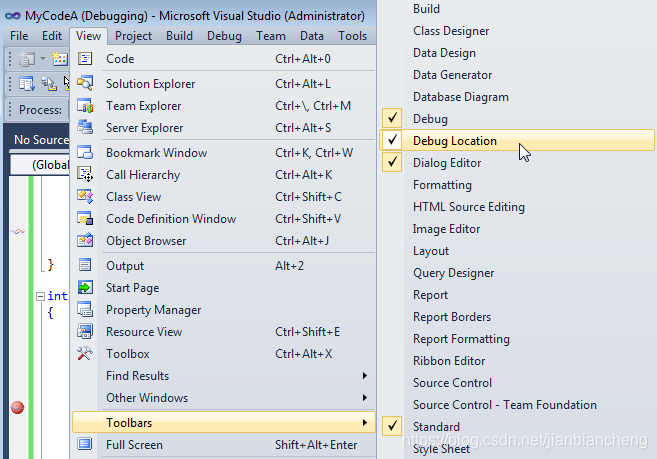This screenshot has width=657, height=459.
Task: Expand the Find Results submenu
Action: coord(224,376)
